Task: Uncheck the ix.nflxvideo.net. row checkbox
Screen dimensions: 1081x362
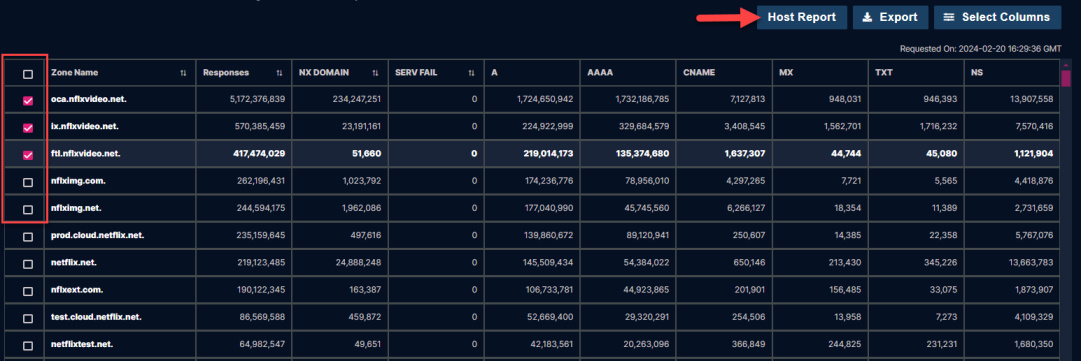Action: coord(28,128)
